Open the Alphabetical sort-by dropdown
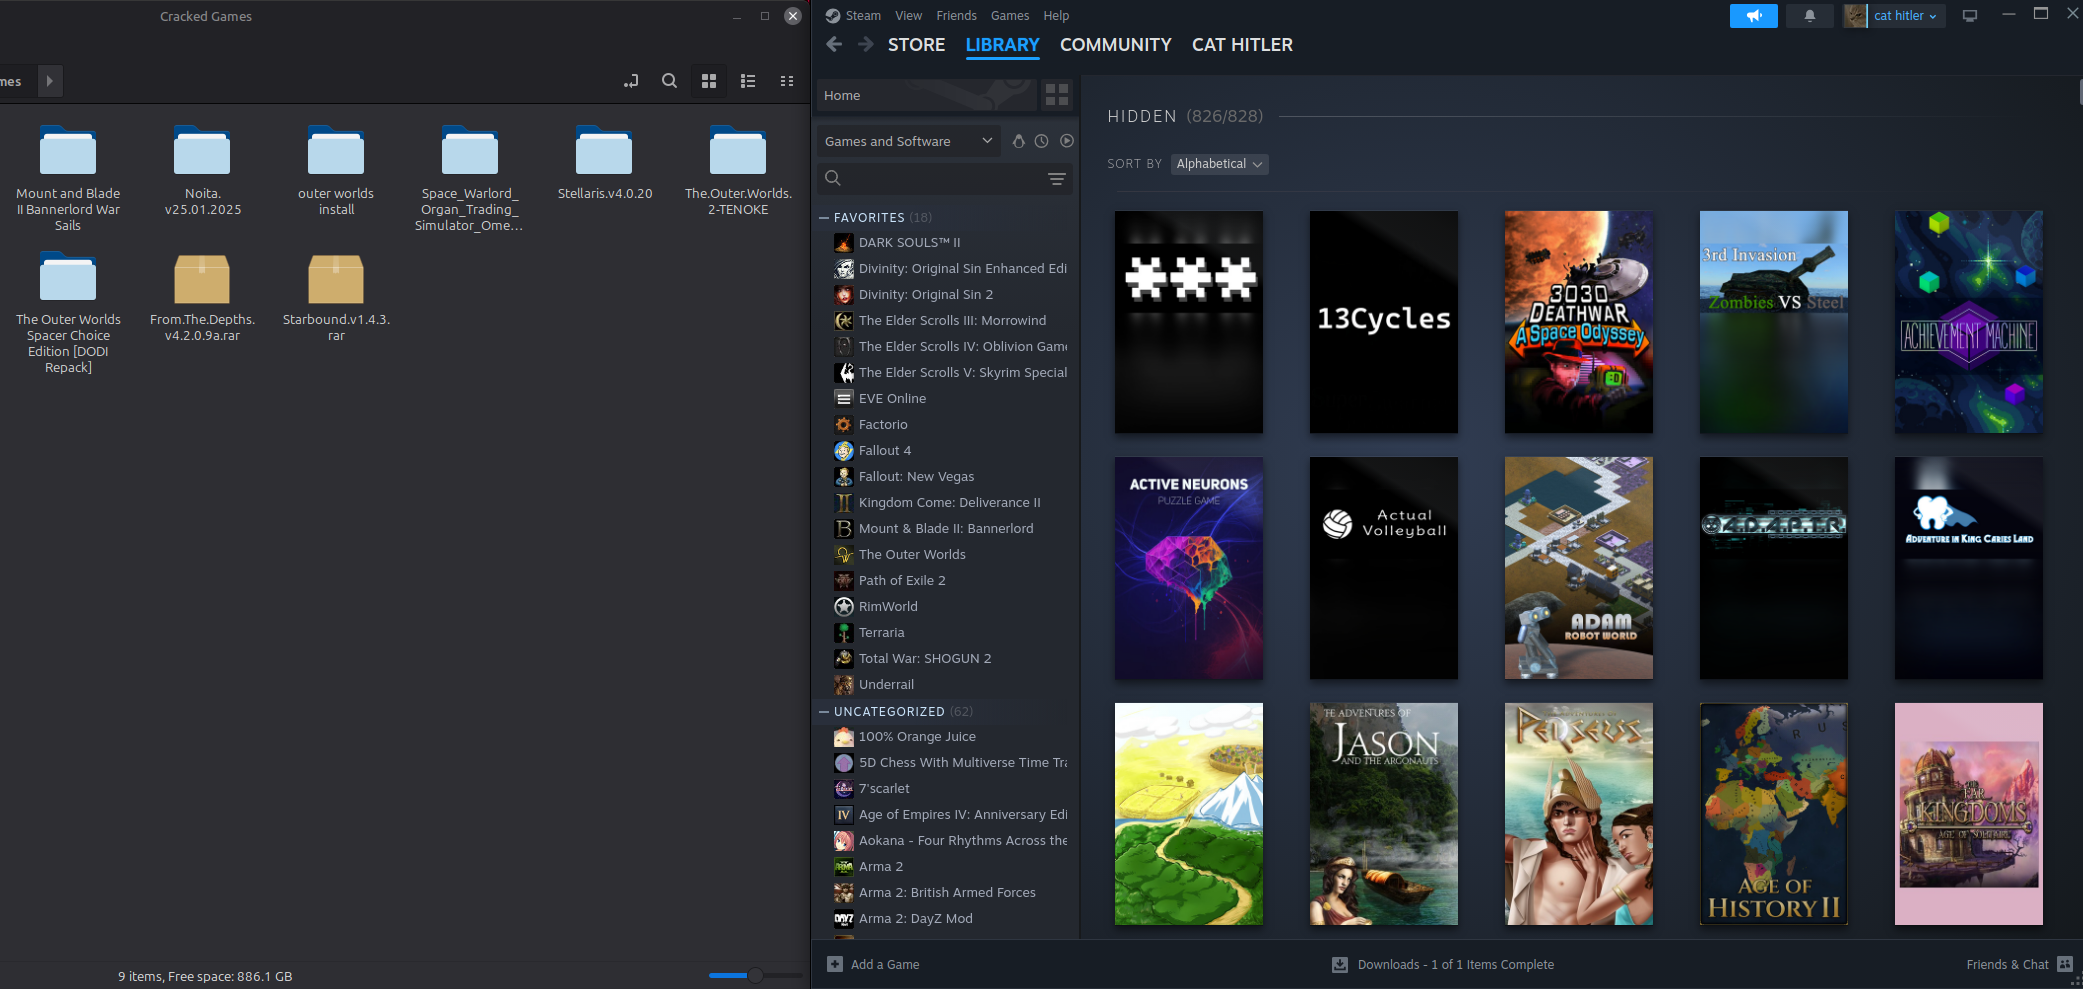 [1219, 164]
